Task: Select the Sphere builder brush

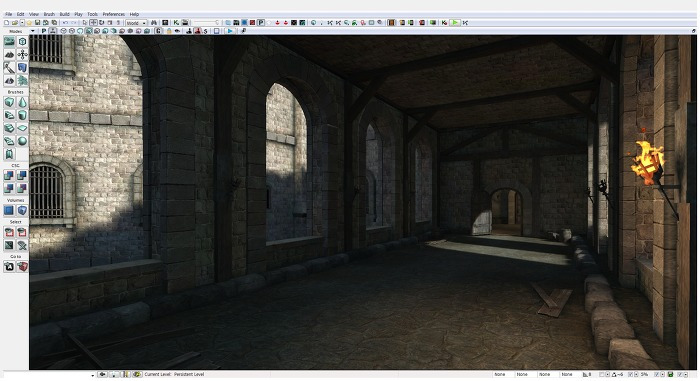Action: point(22,141)
